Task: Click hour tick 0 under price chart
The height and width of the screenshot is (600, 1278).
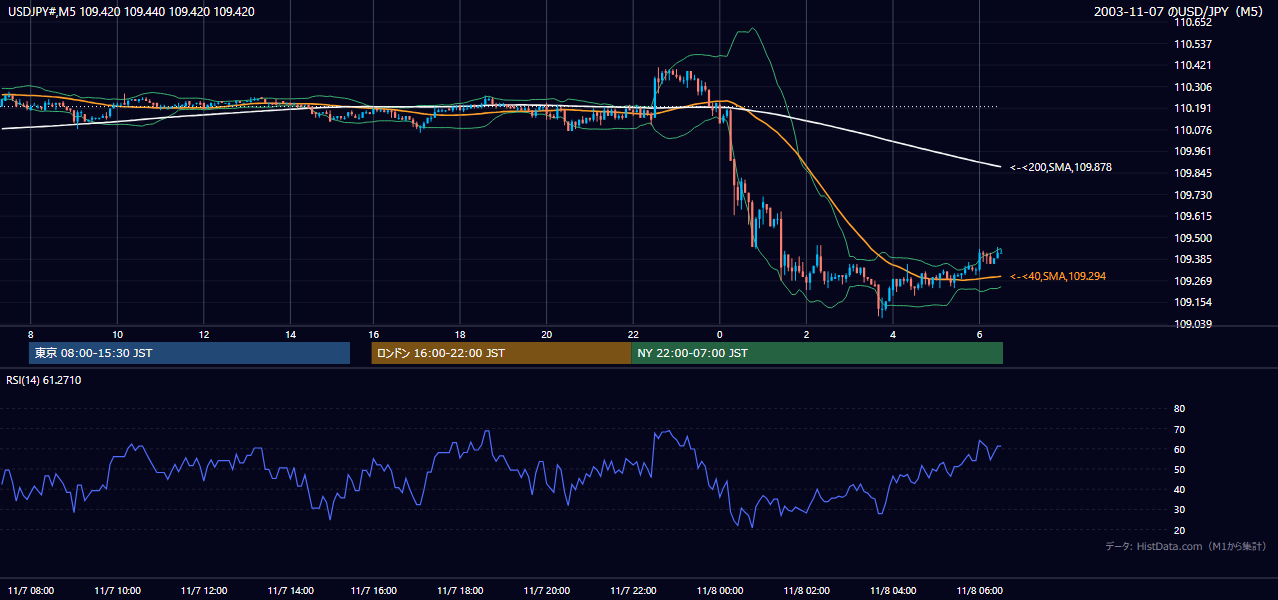Action: 720,334
